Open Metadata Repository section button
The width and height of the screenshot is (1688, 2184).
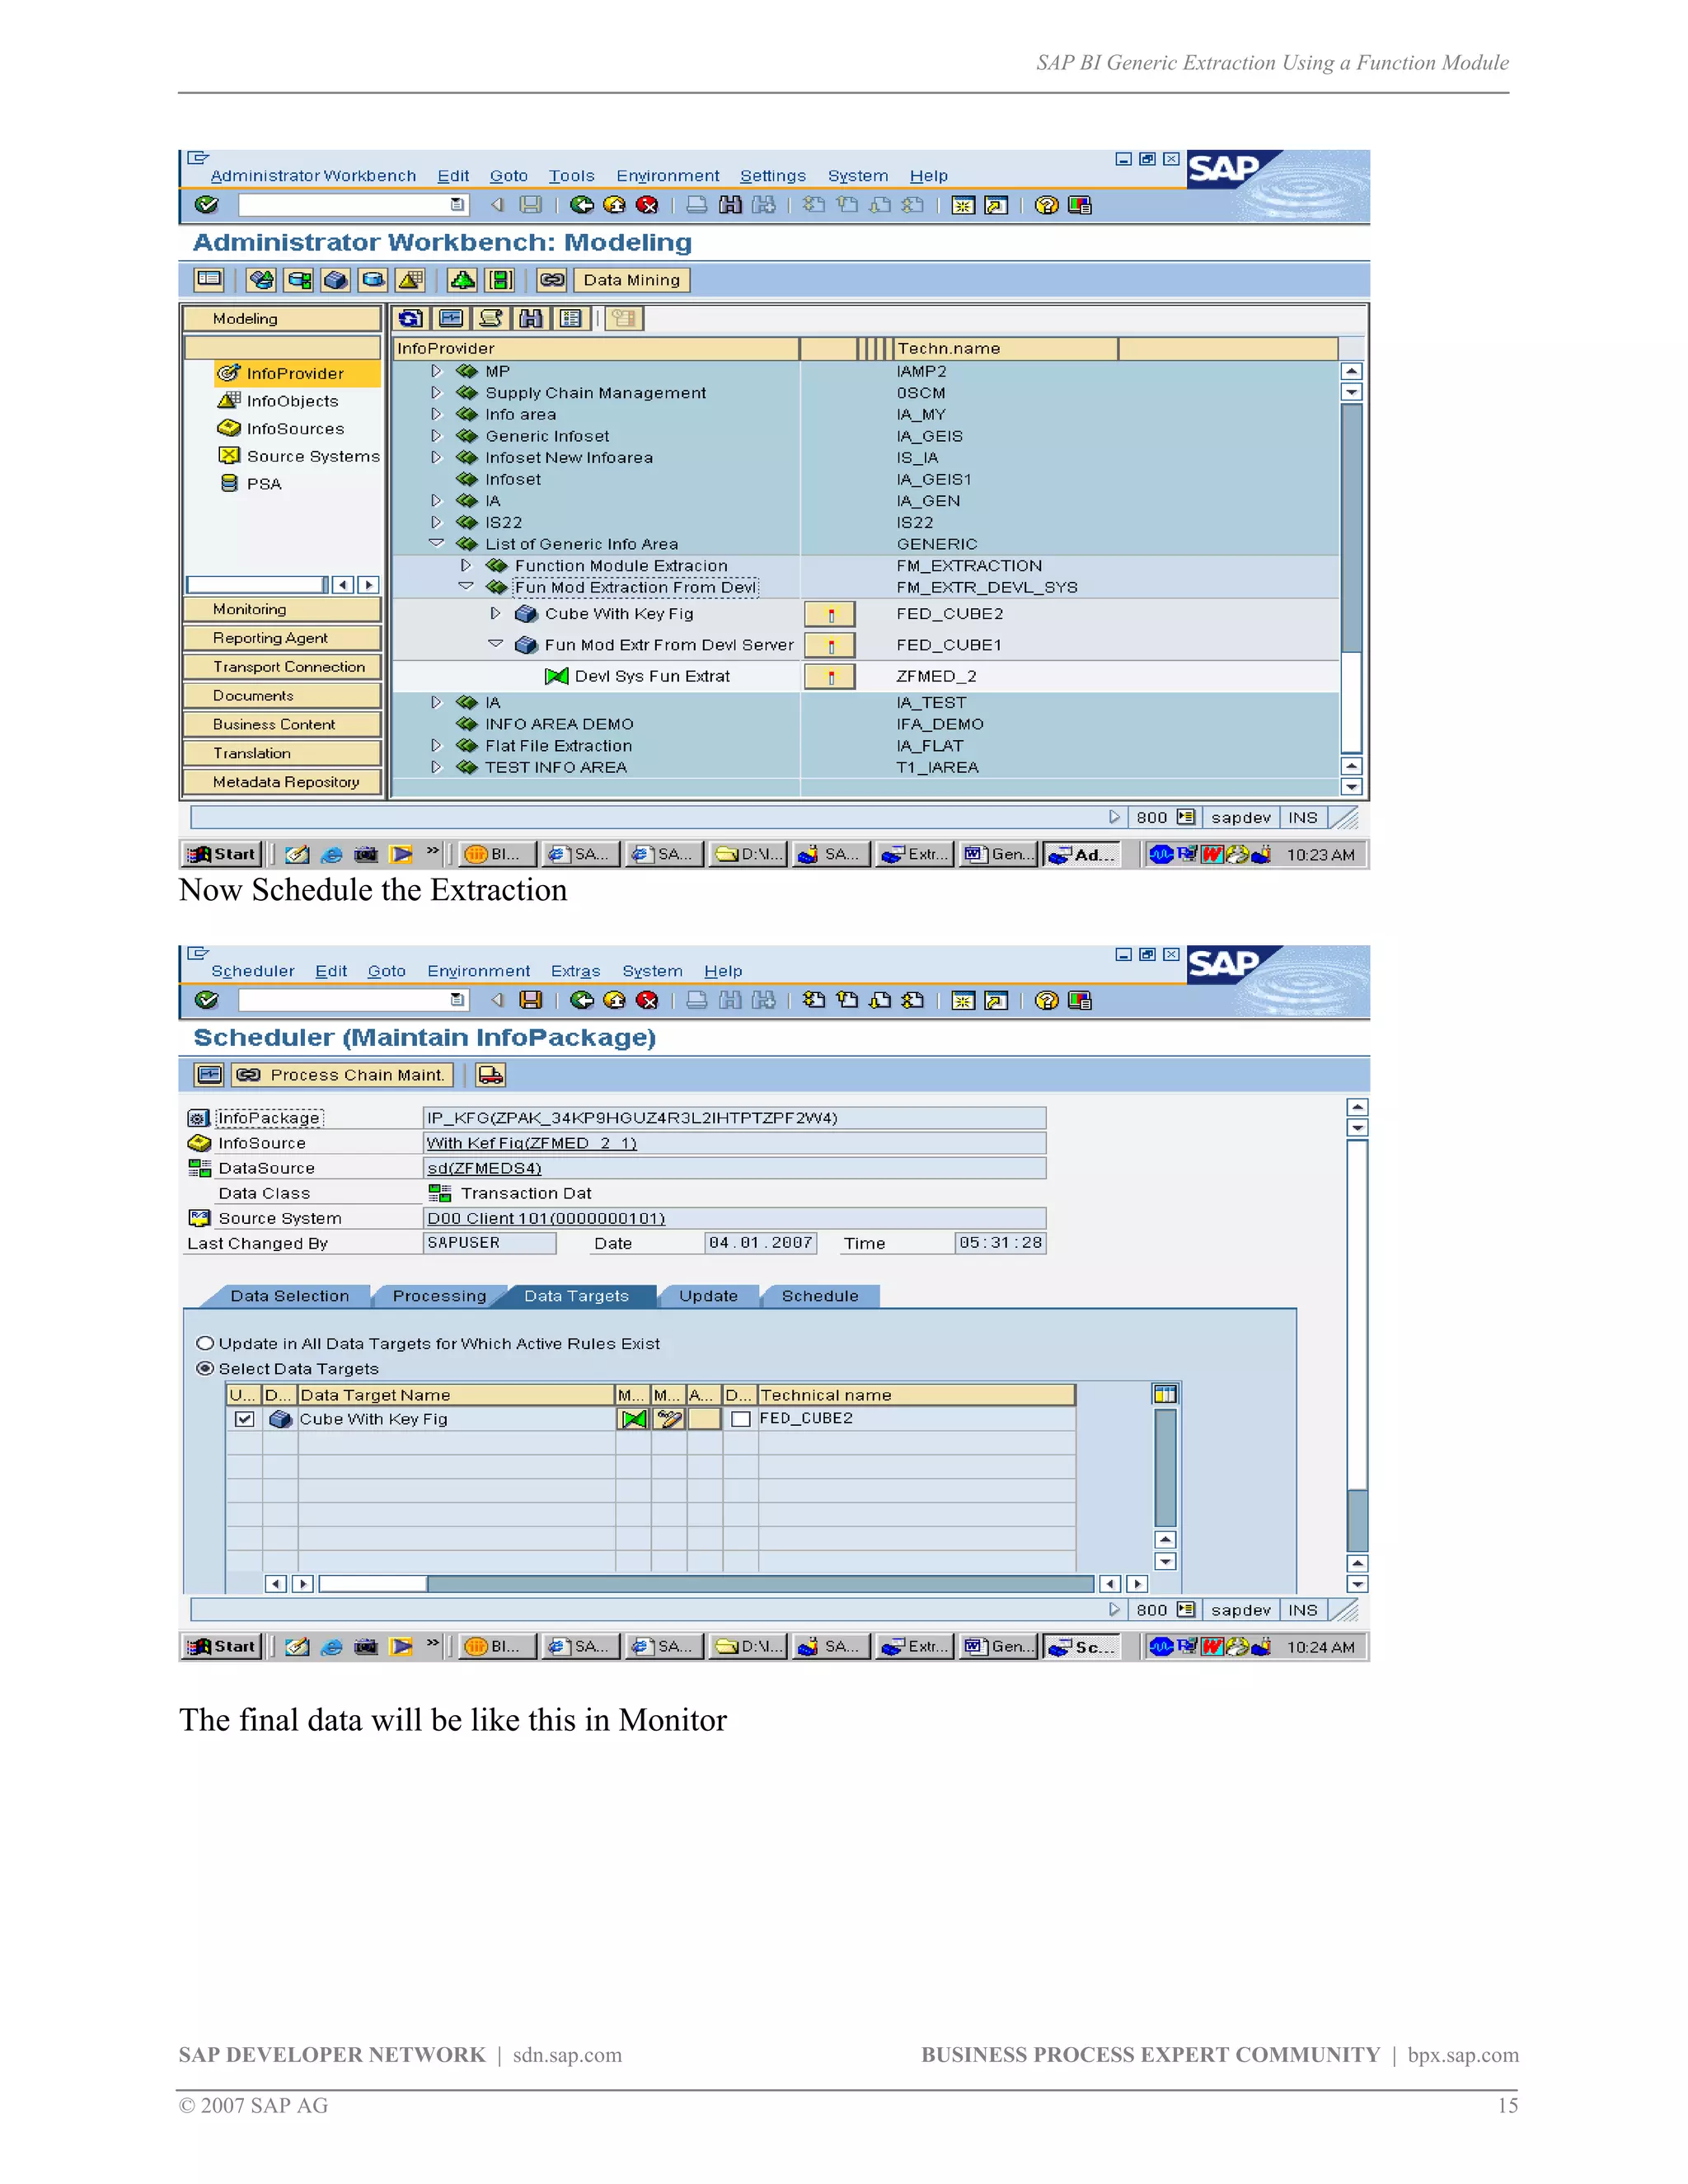pos(282,782)
